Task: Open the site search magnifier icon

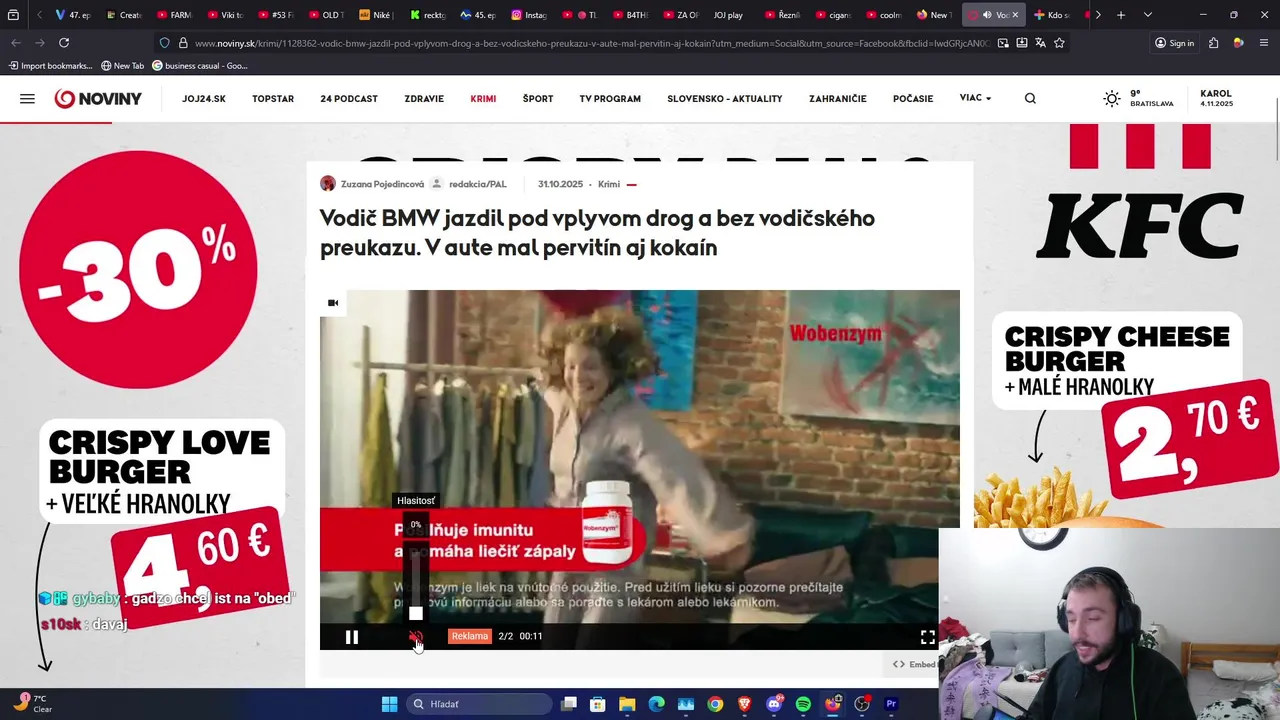Action: coord(1030,98)
